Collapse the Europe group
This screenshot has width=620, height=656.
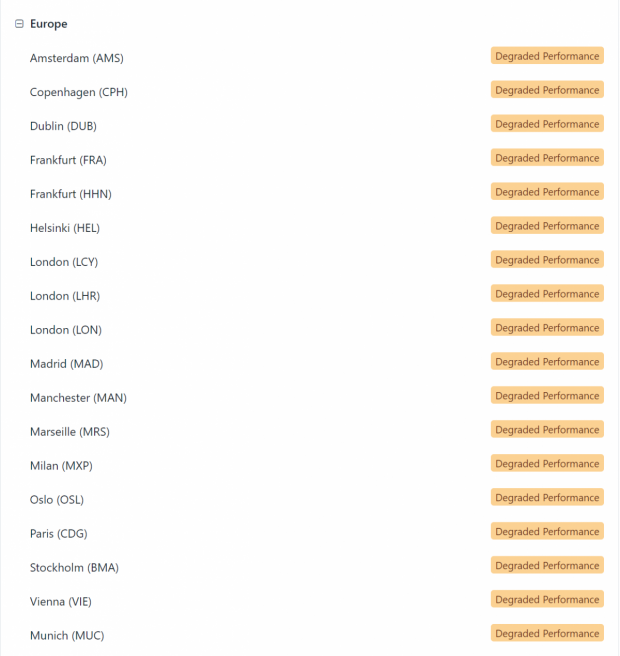click(x=19, y=24)
